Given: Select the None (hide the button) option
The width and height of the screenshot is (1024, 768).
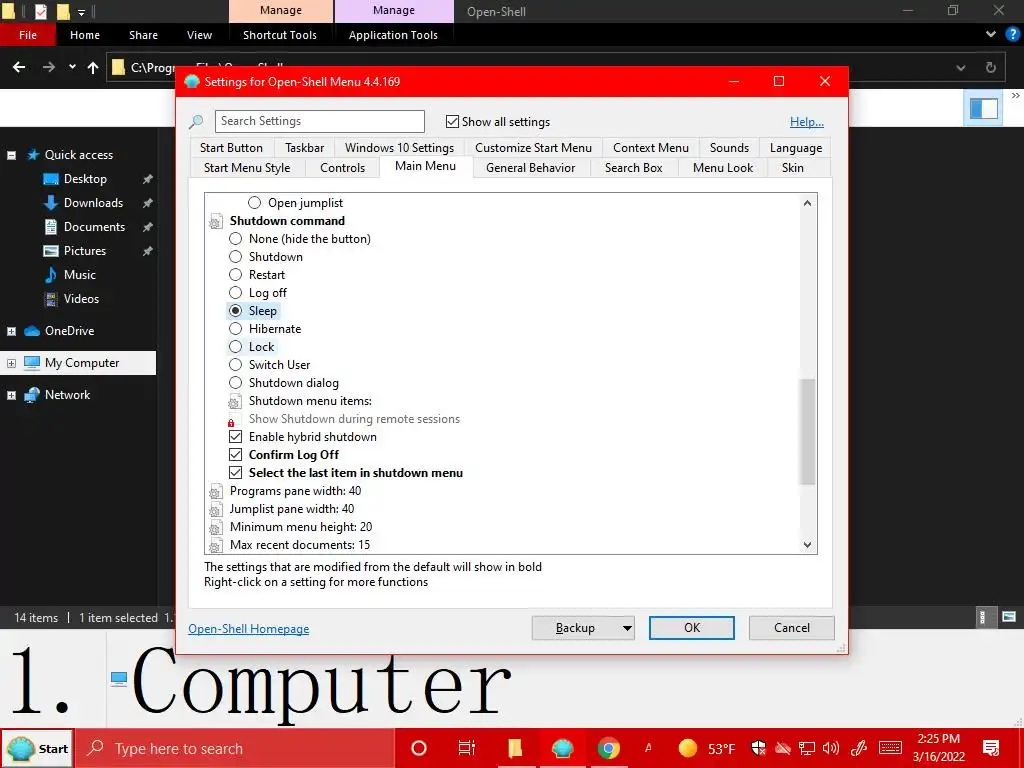Looking at the screenshot, I should [235, 239].
